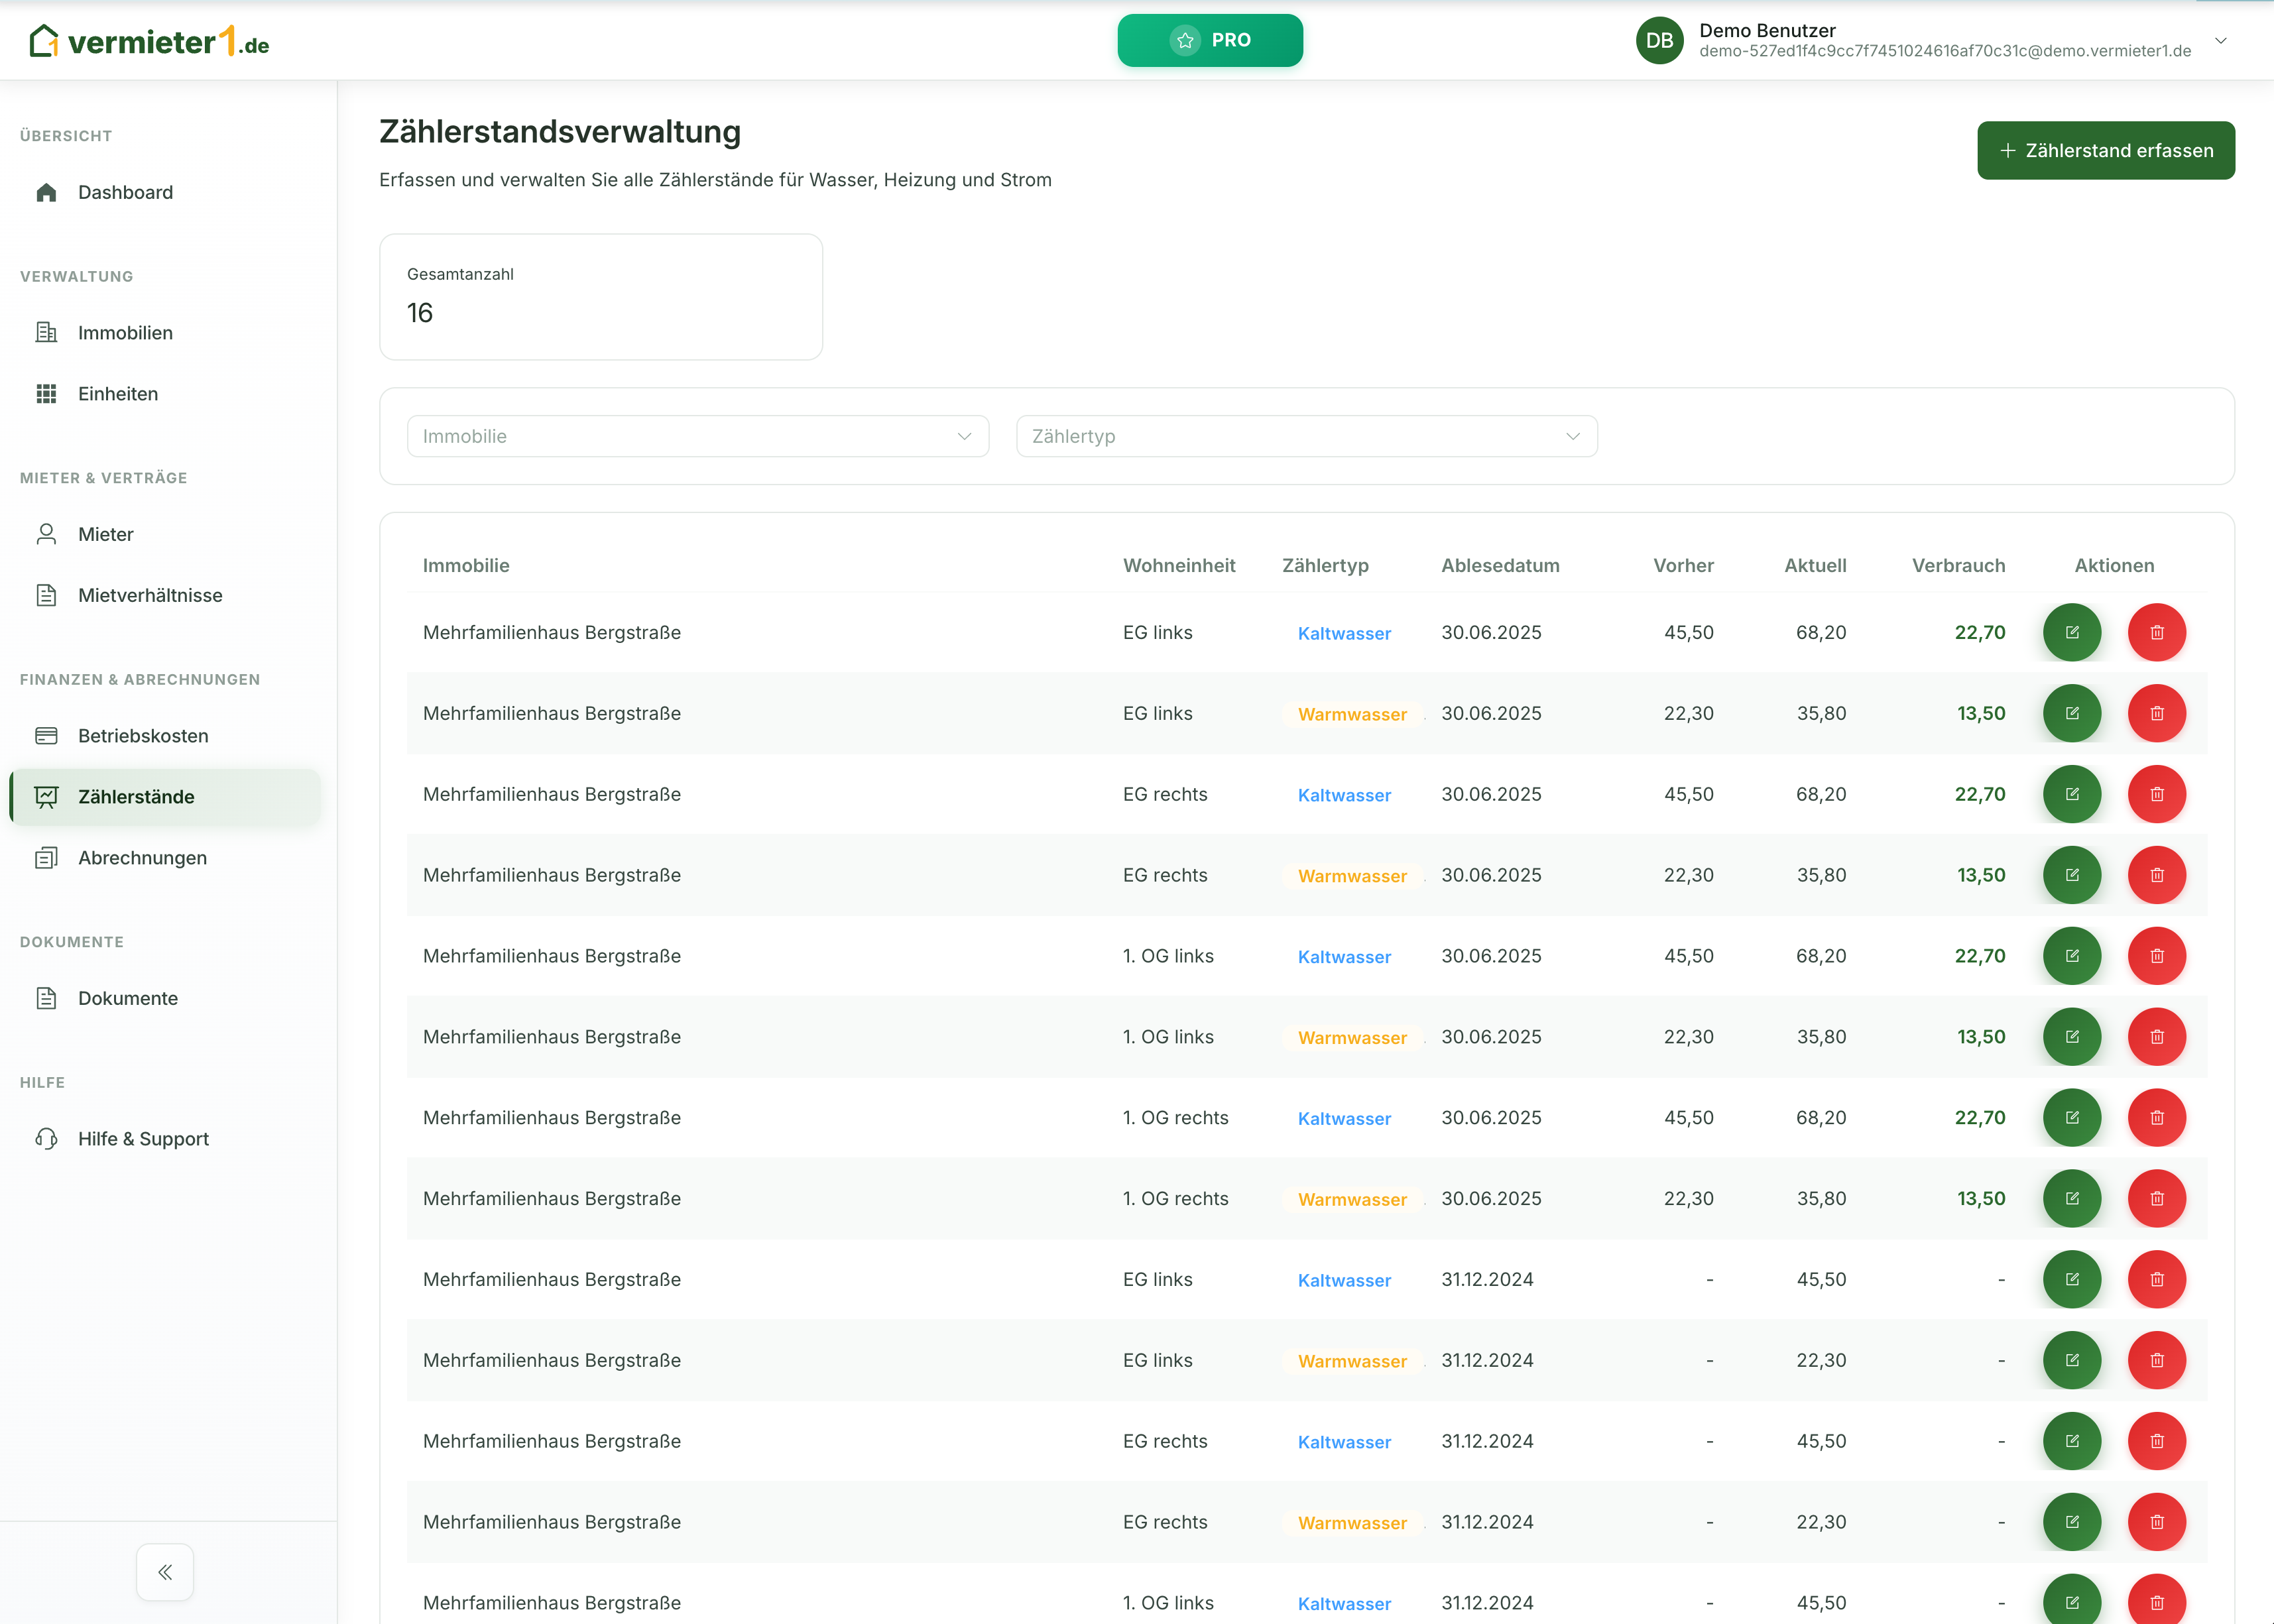Open Betriebskosten in the sidebar
2274x1624 pixels.
pyautogui.click(x=143, y=736)
